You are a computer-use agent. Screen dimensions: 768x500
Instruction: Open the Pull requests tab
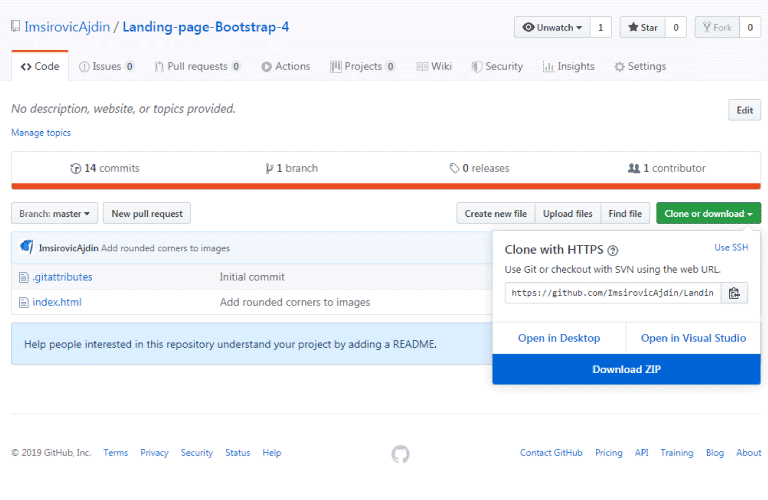coord(197,66)
